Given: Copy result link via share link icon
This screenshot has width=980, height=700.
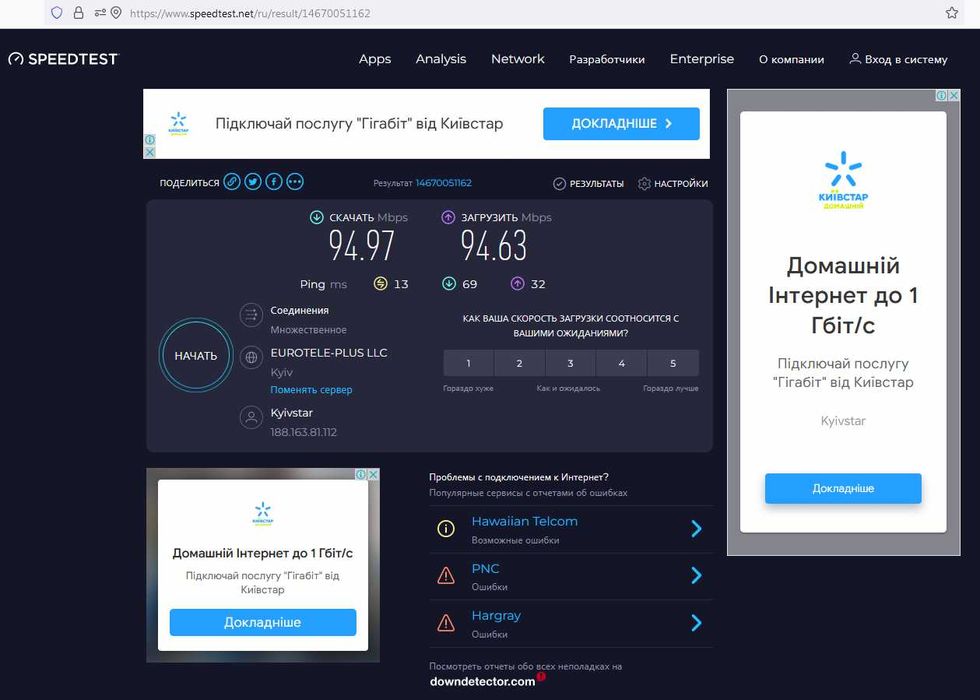Looking at the screenshot, I should tap(232, 182).
